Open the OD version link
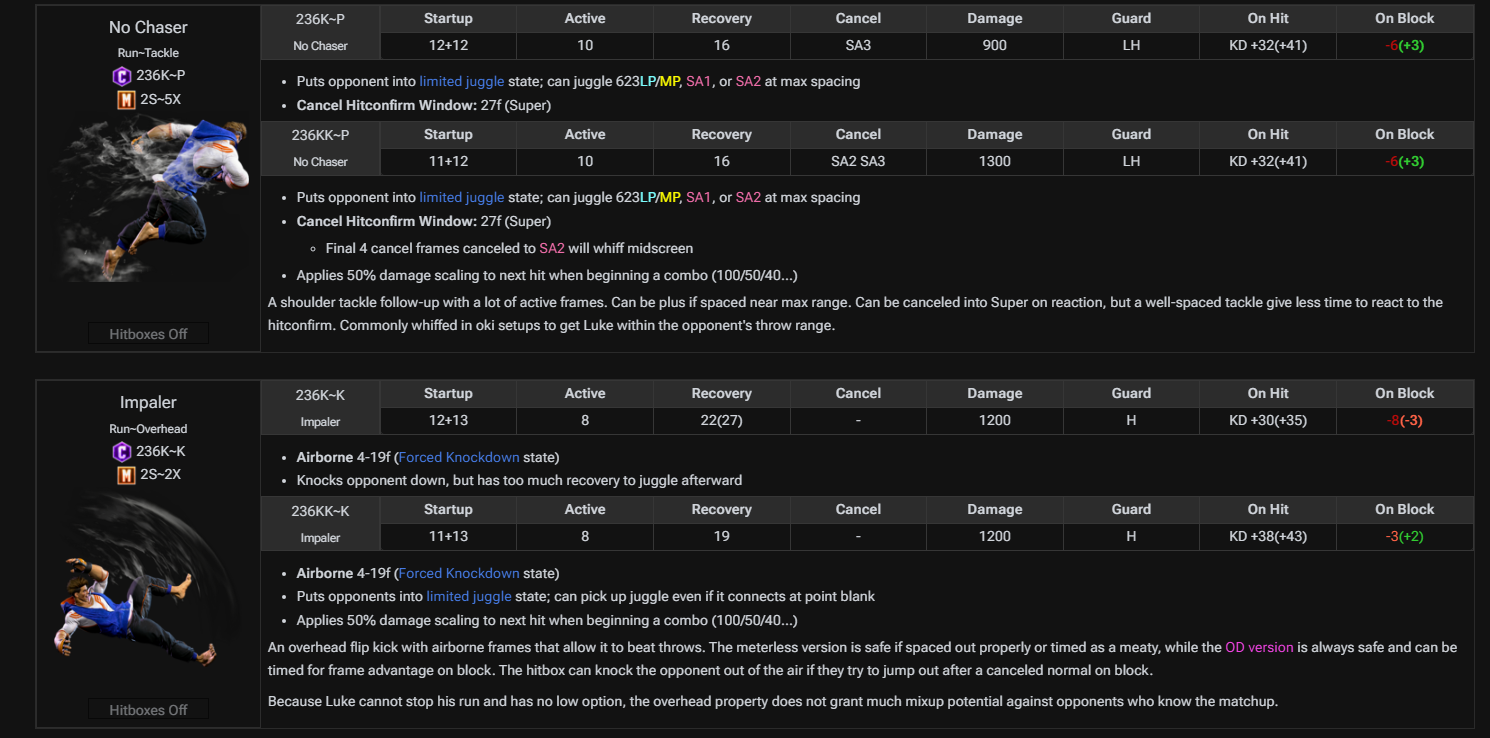This screenshot has height=738, width=1490. (x=1259, y=647)
